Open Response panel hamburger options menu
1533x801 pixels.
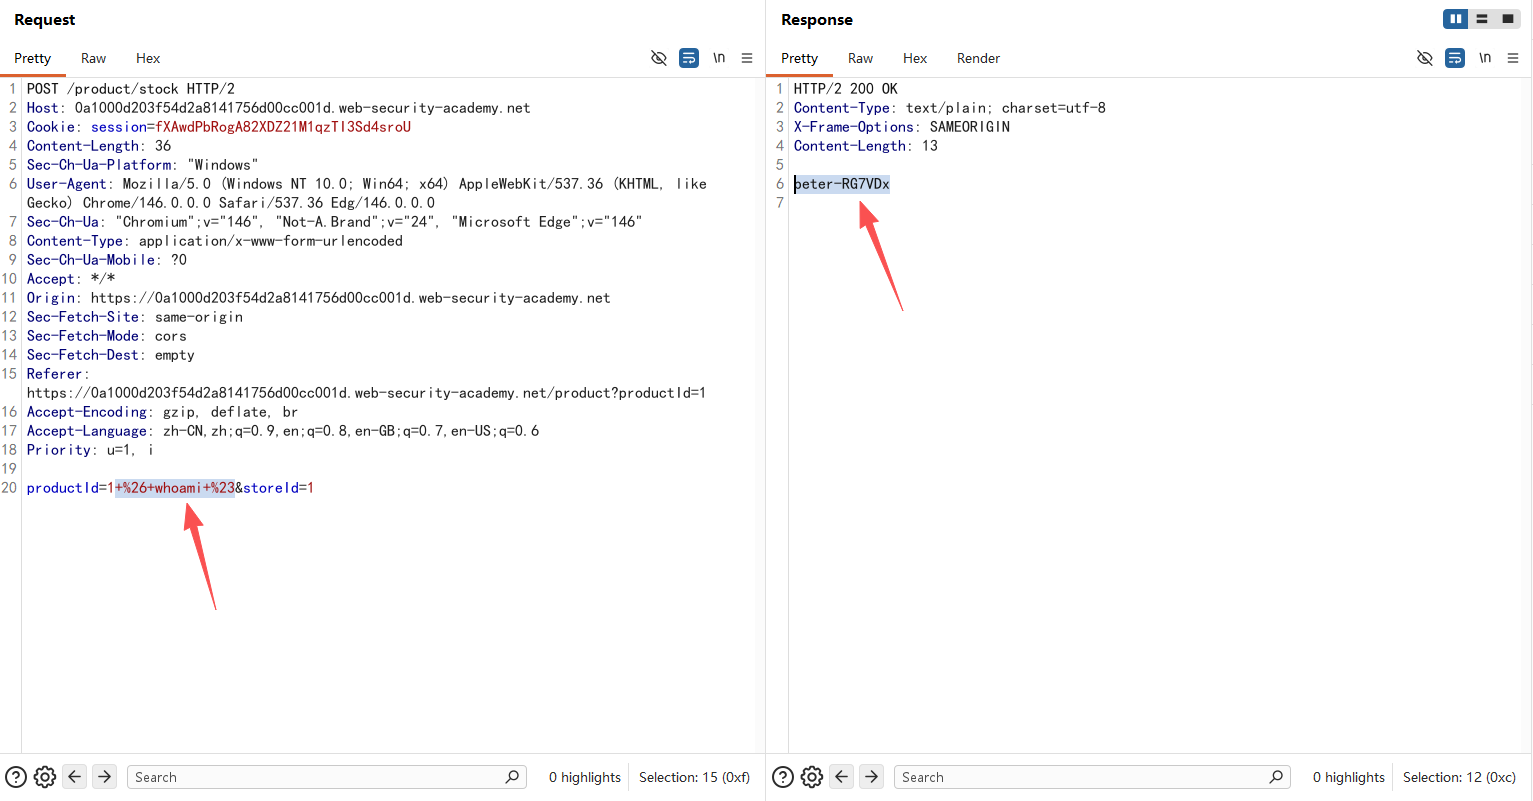(1513, 58)
